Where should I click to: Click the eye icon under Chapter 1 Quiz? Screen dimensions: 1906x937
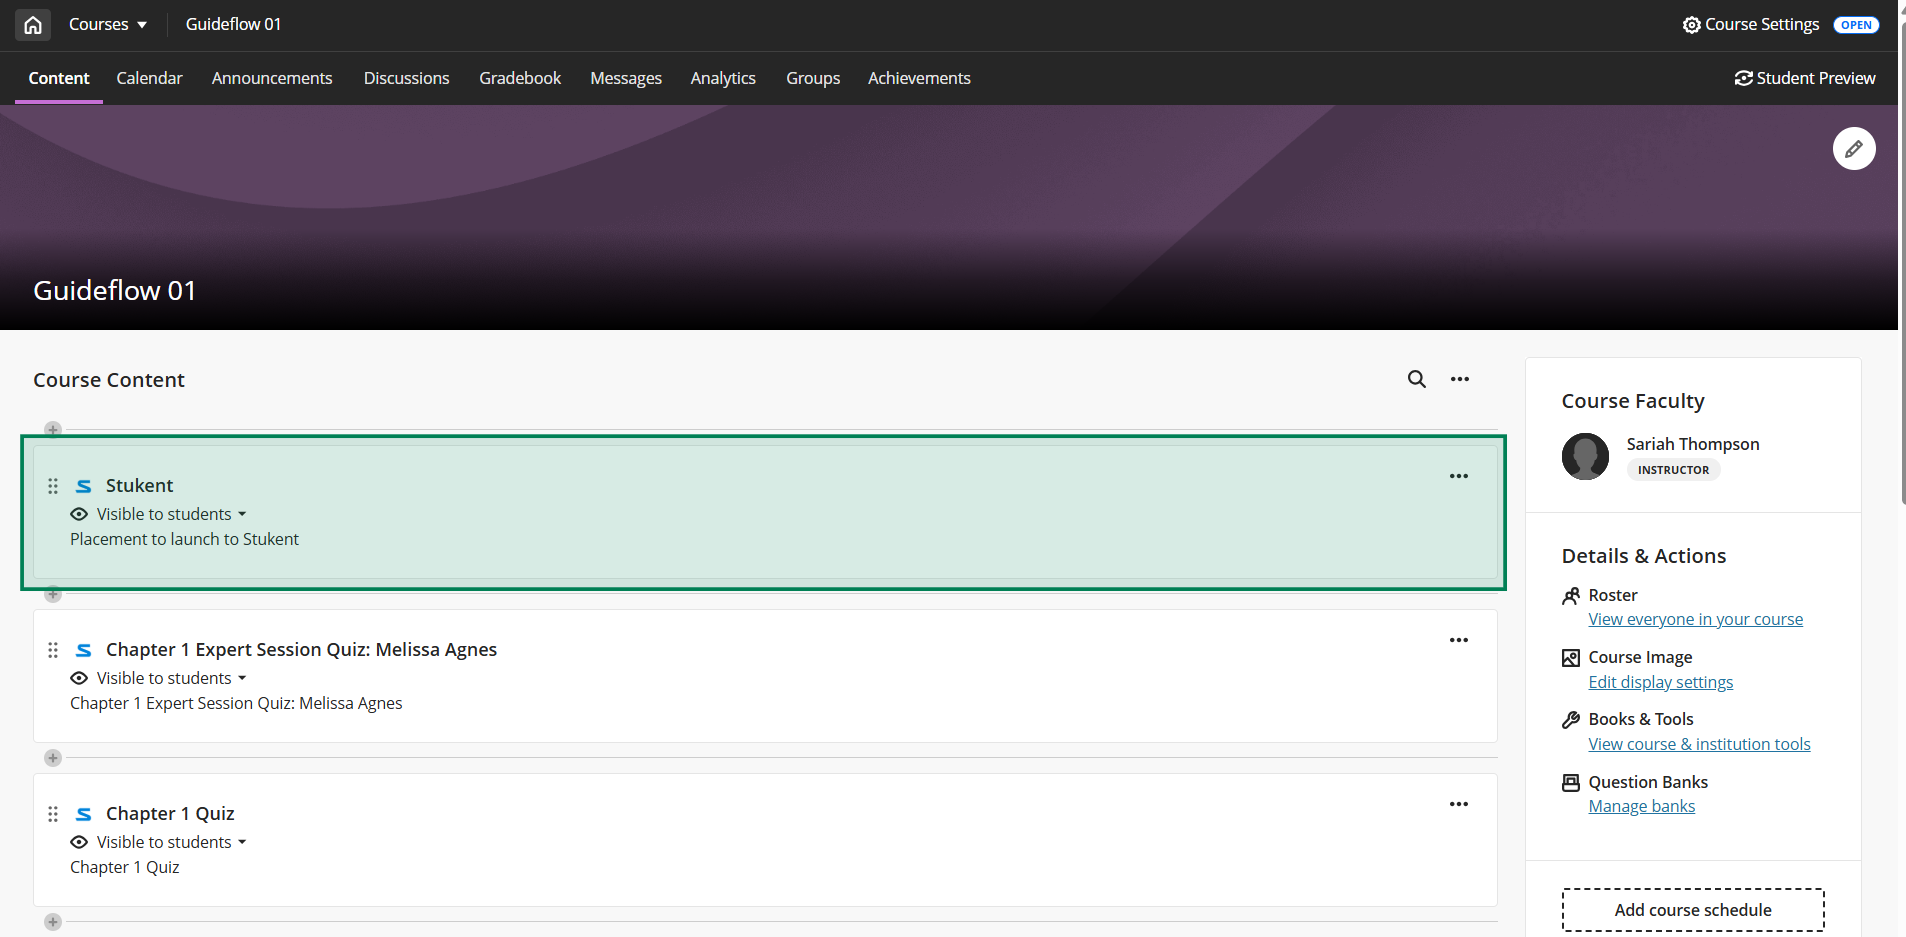coord(79,842)
